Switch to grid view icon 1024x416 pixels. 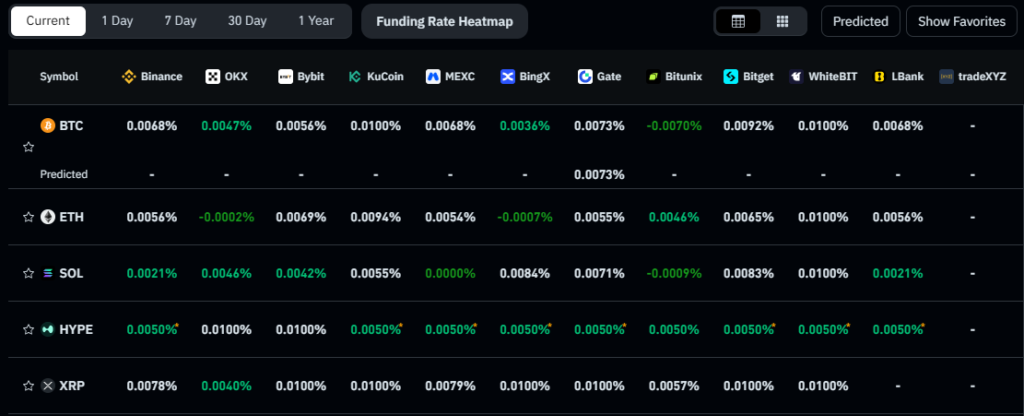782,22
